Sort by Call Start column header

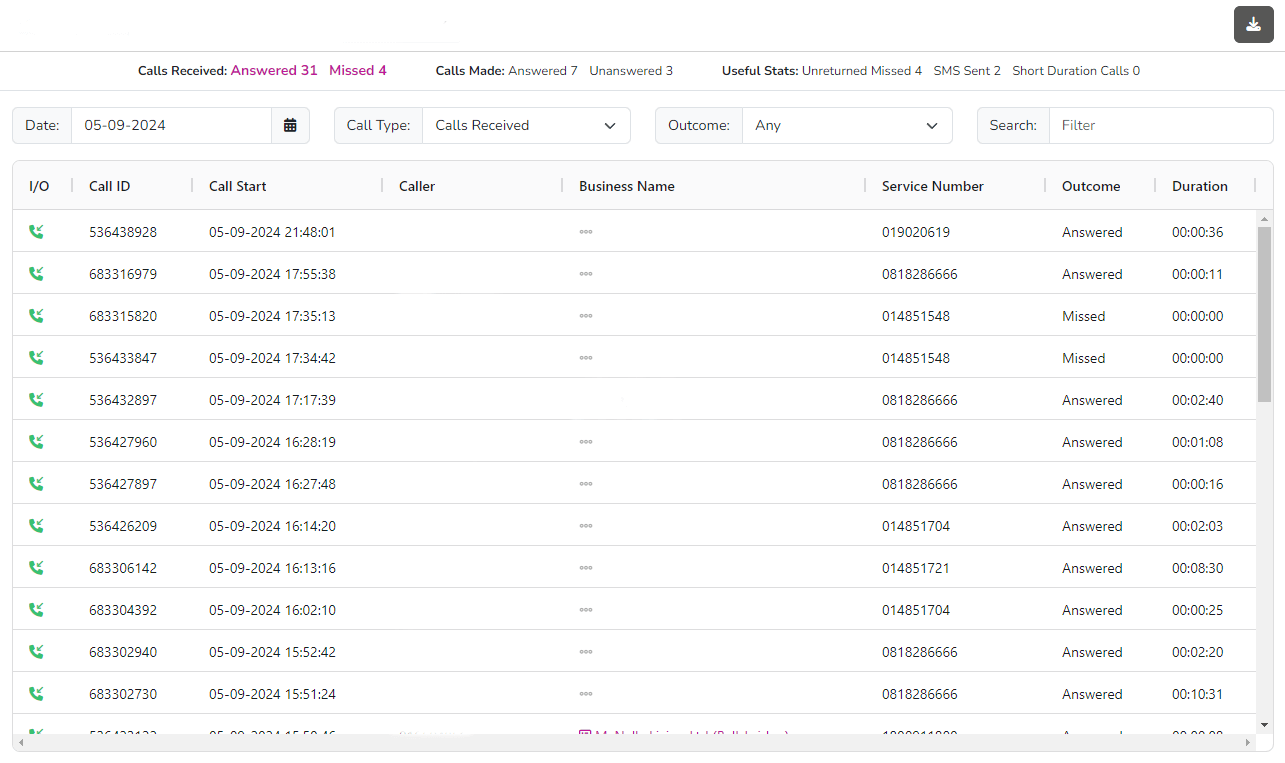tap(238, 186)
